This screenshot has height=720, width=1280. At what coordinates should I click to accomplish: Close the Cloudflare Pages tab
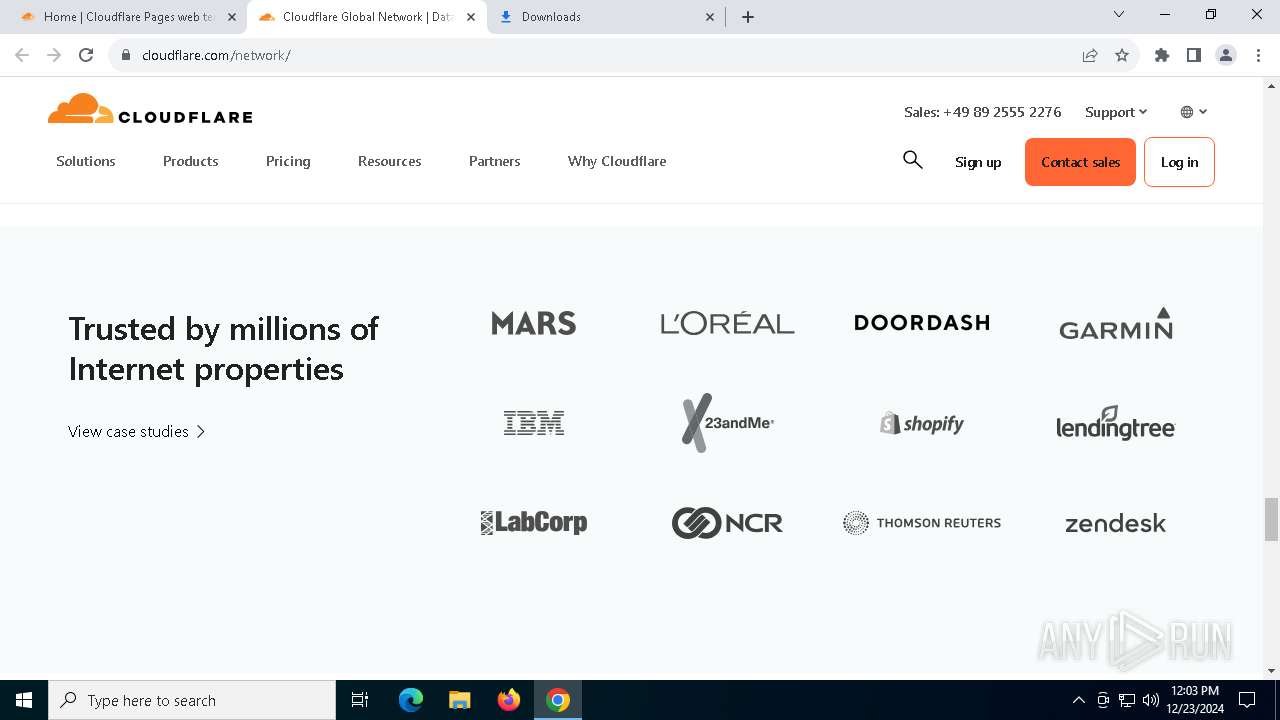pyautogui.click(x=232, y=17)
